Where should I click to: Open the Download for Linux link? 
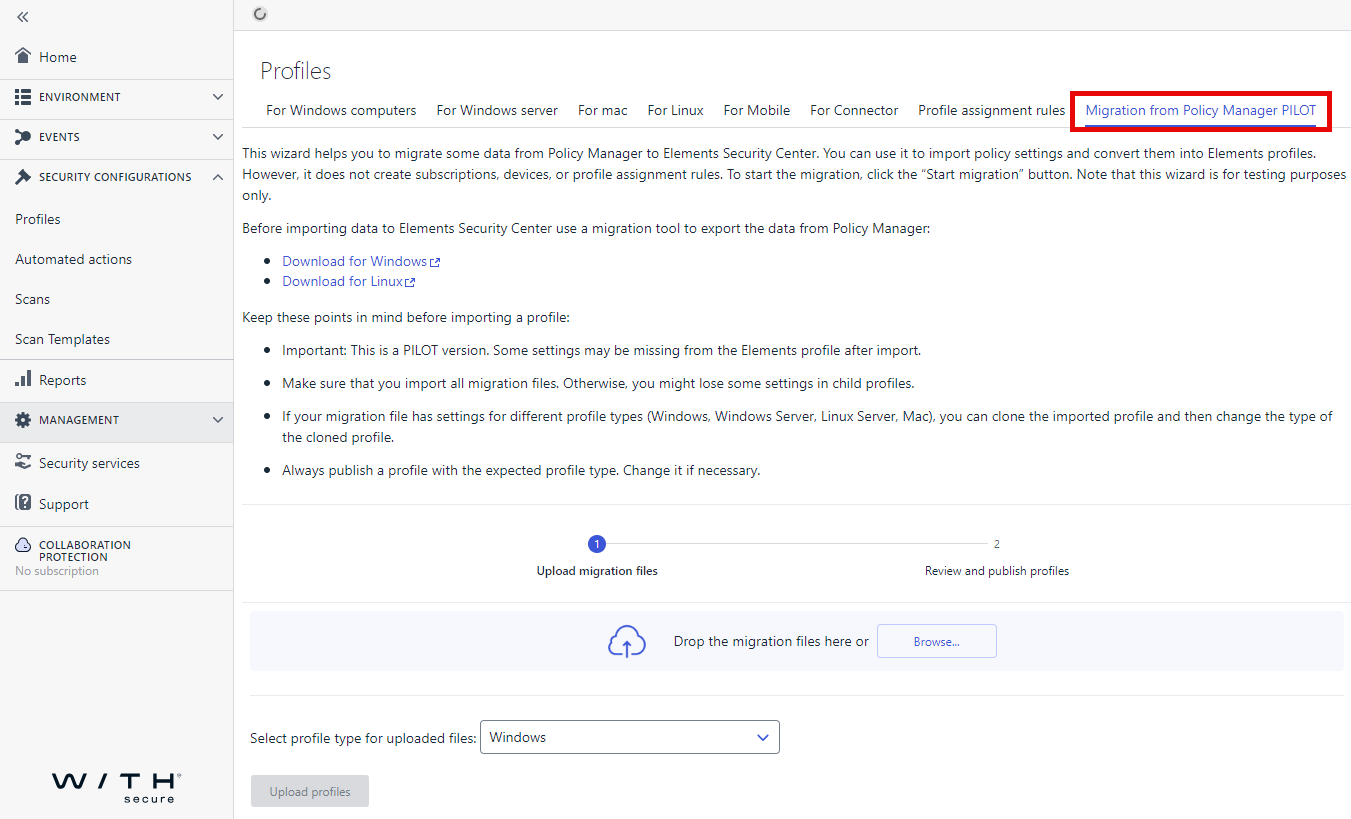coord(343,281)
